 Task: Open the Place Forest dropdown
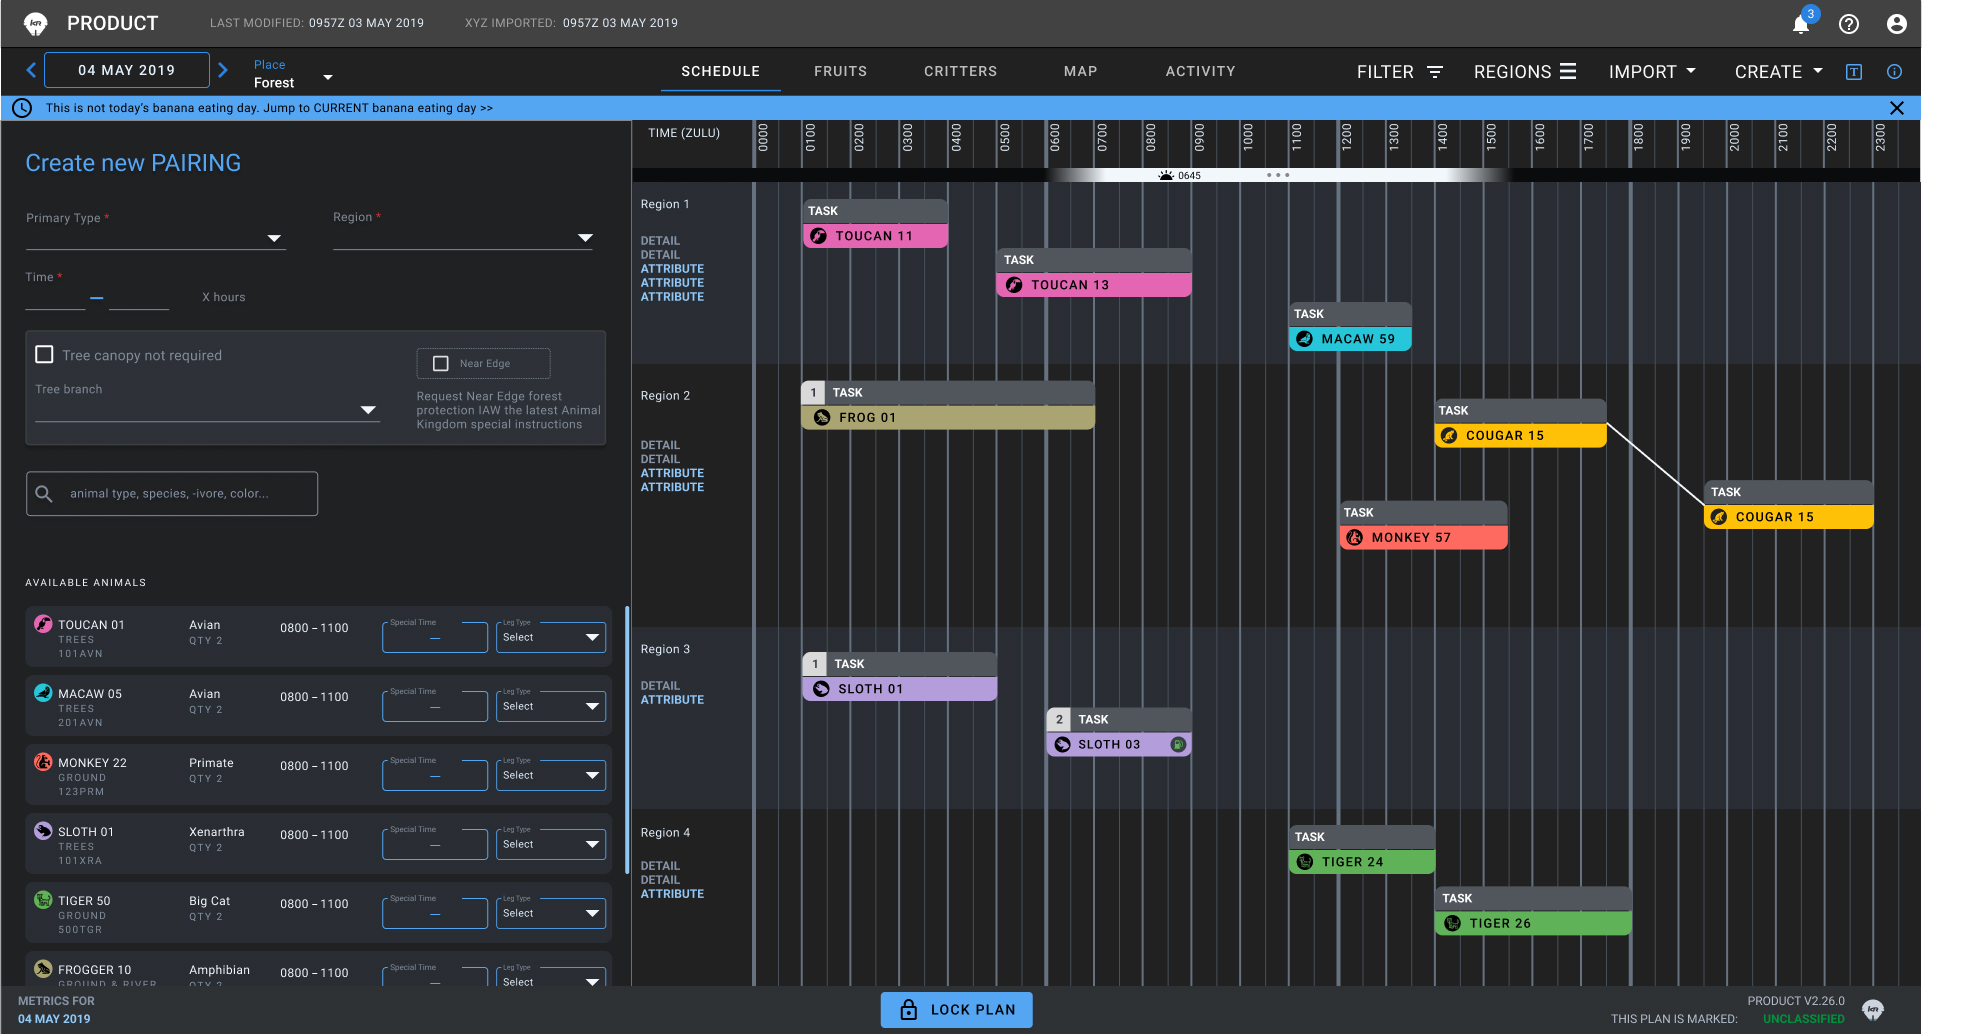[x=293, y=74]
